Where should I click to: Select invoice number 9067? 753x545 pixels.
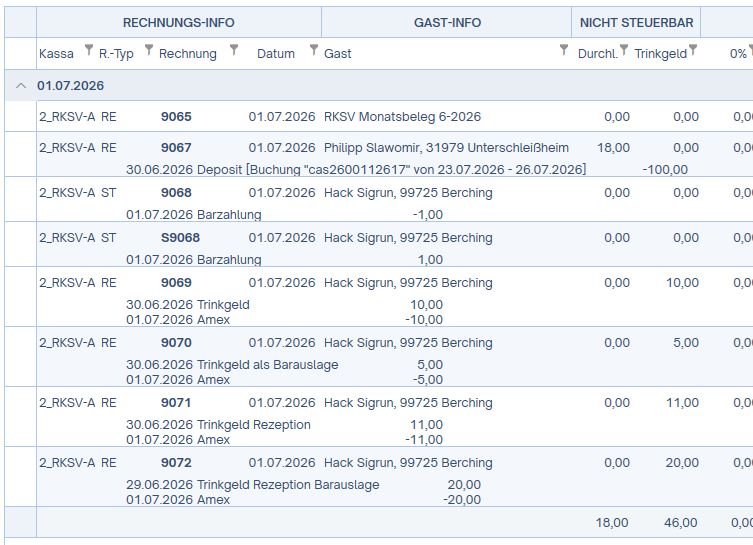point(176,147)
